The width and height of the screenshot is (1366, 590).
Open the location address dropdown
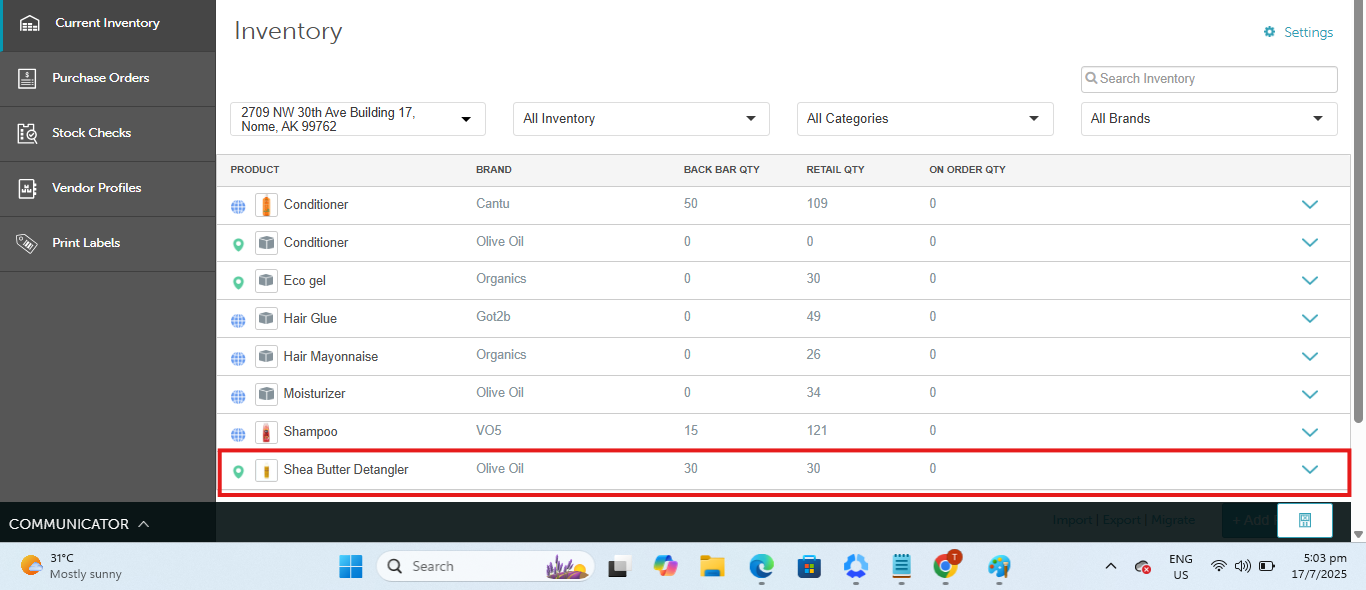pyautogui.click(x=358, y=119)
